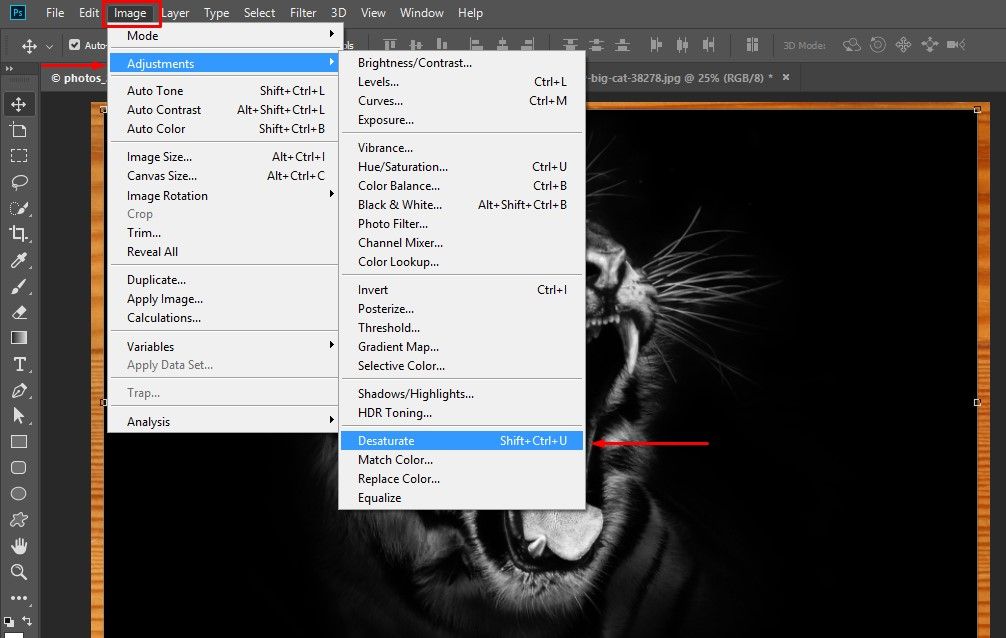This screenshot has height=638, width=1006.
Task: Expand the Variables submenu
Action: tap(224, 346)
